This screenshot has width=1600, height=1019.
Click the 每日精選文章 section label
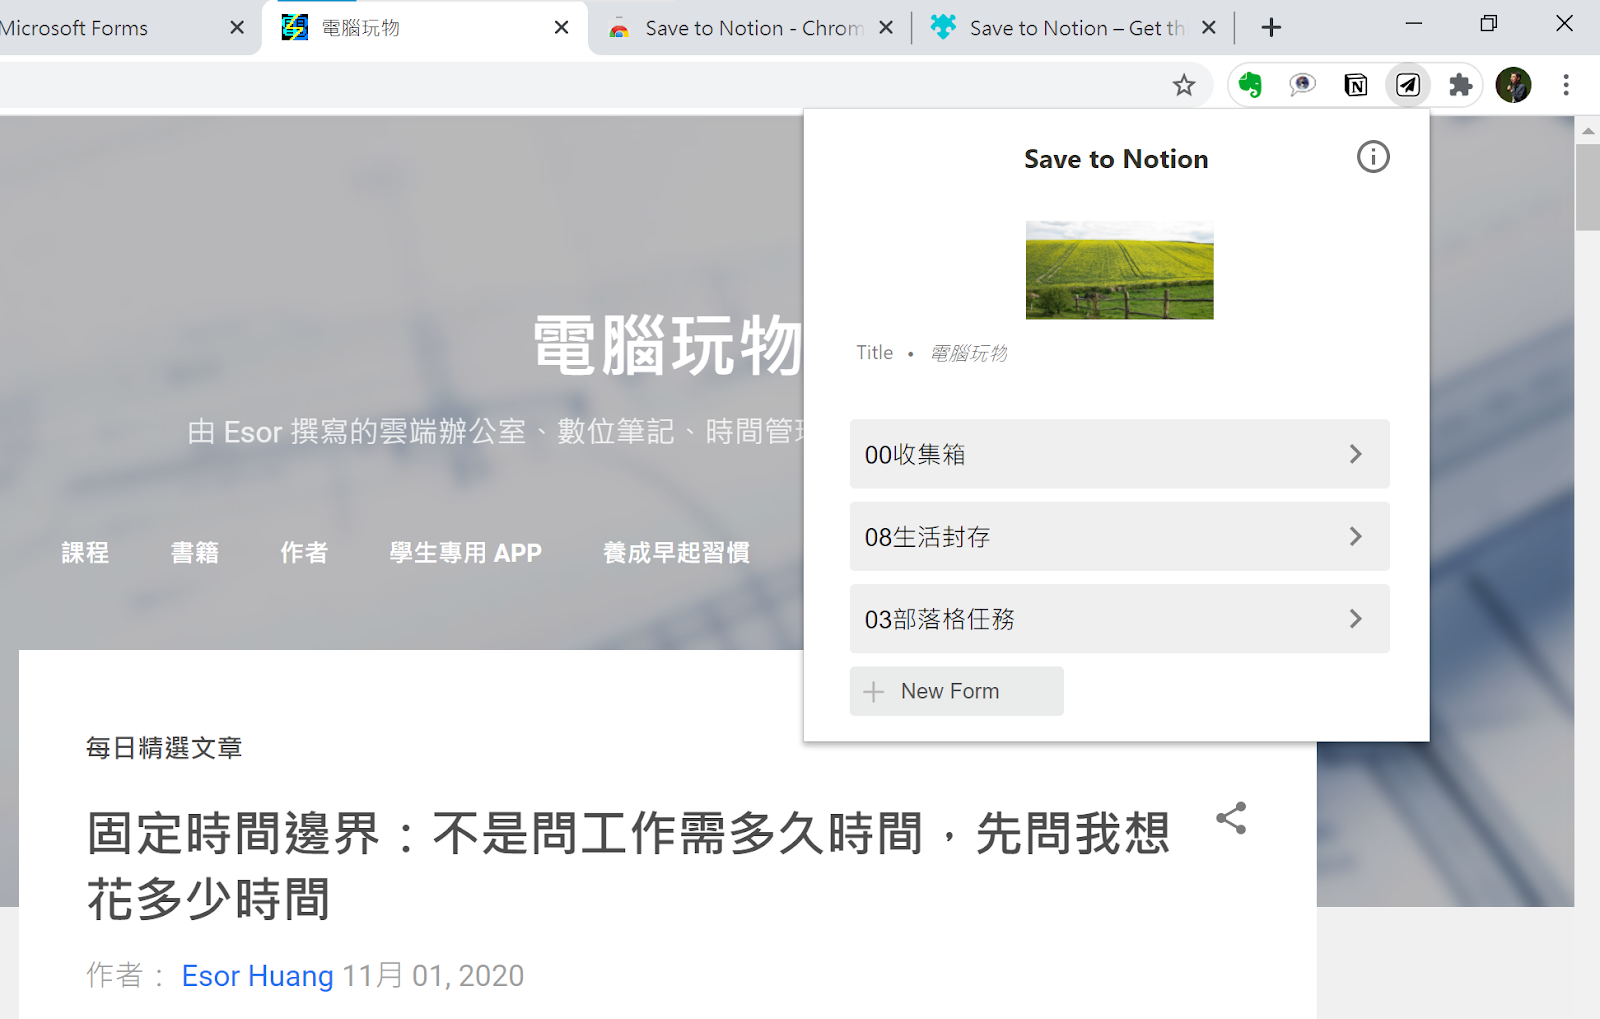coord(164,748)
